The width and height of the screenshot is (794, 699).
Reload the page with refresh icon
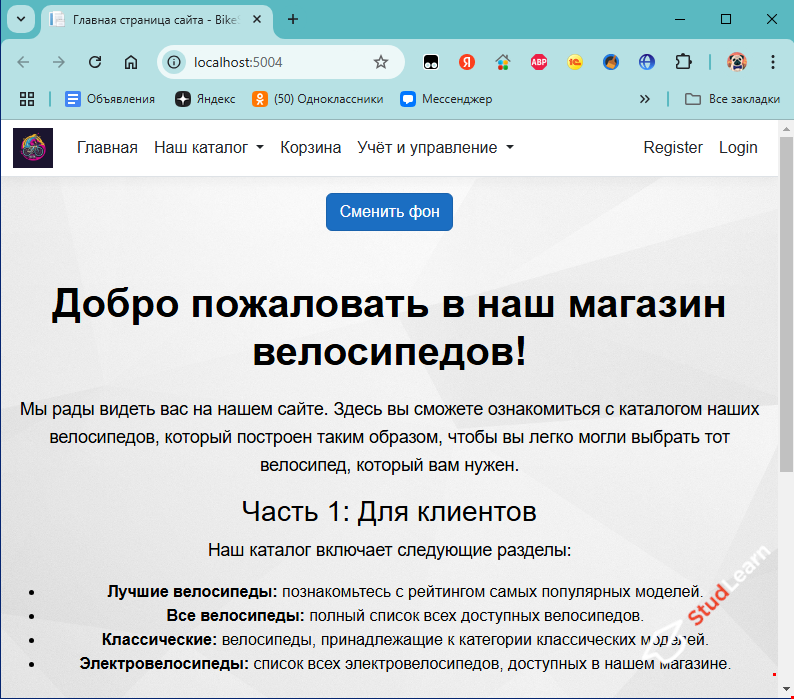(96, 62)
